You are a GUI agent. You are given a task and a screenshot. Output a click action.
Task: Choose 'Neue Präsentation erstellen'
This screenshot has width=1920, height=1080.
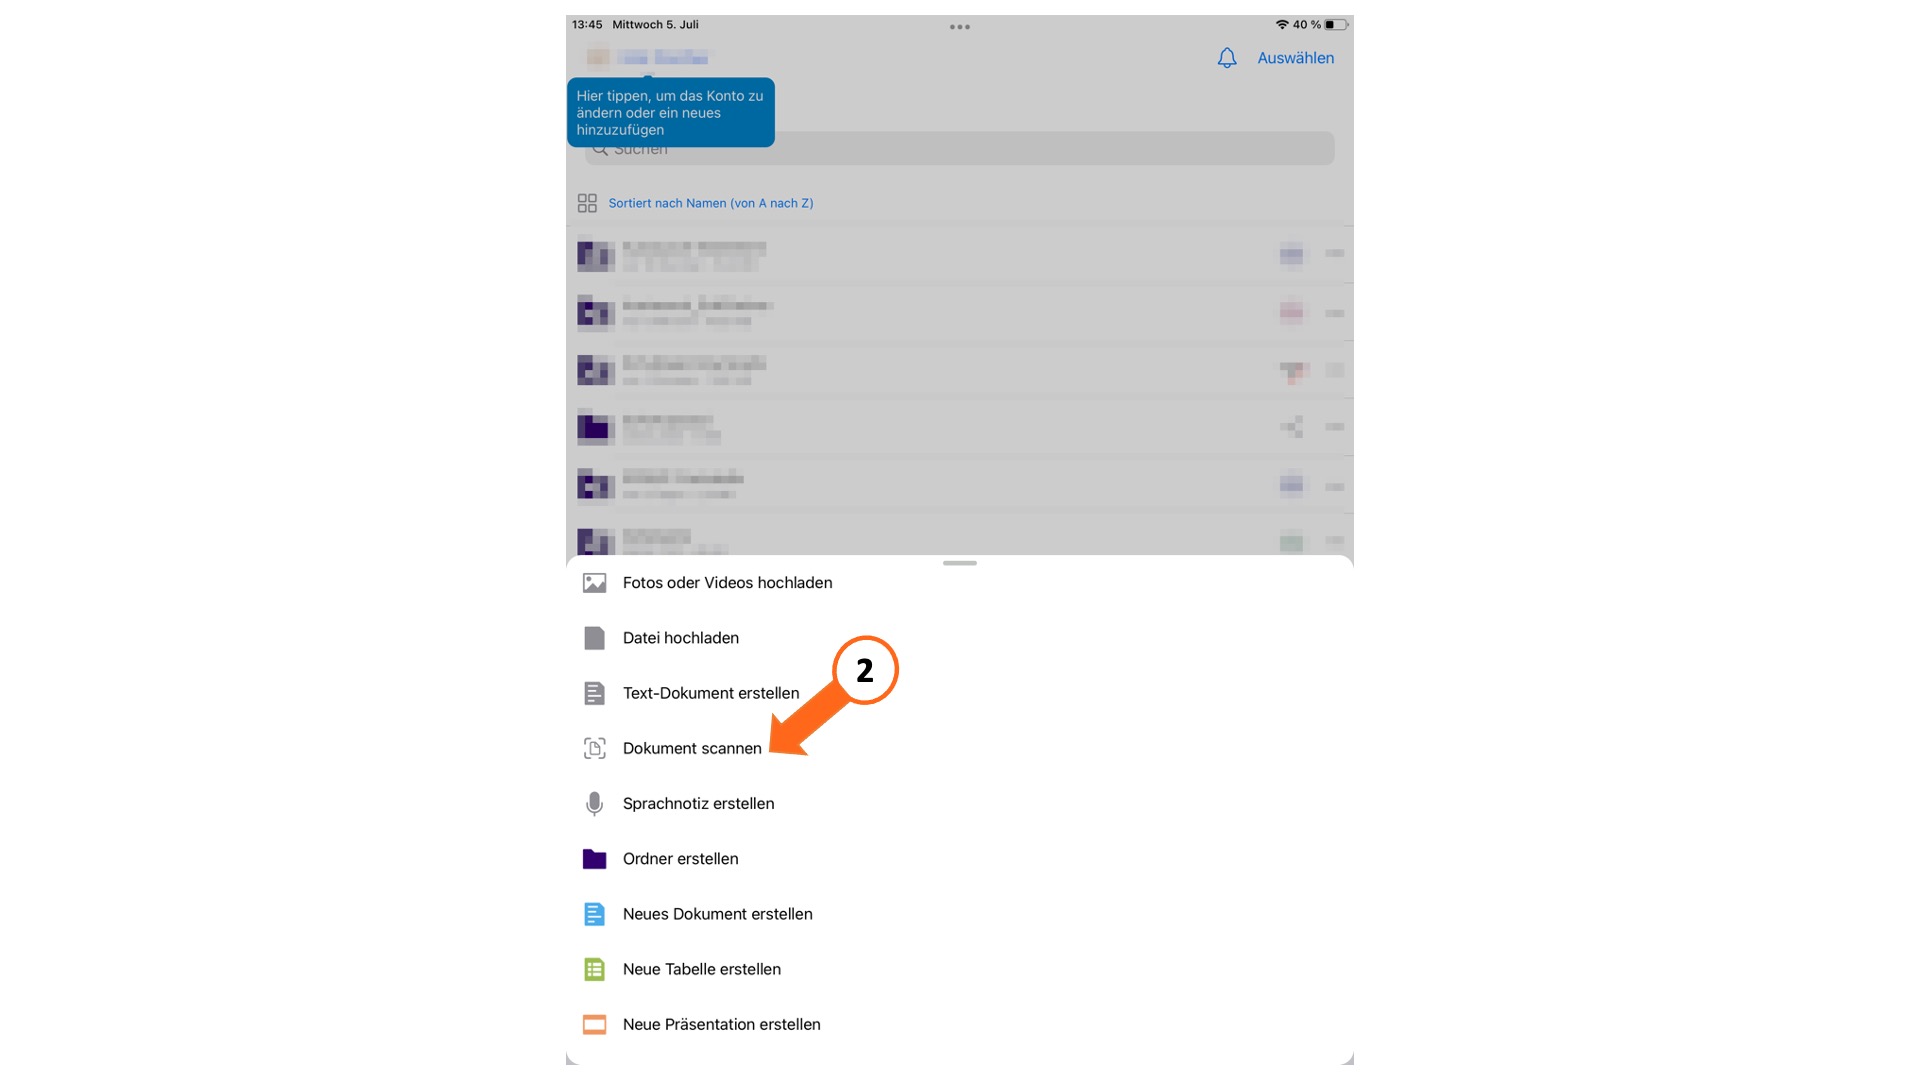click(721, 1025)
